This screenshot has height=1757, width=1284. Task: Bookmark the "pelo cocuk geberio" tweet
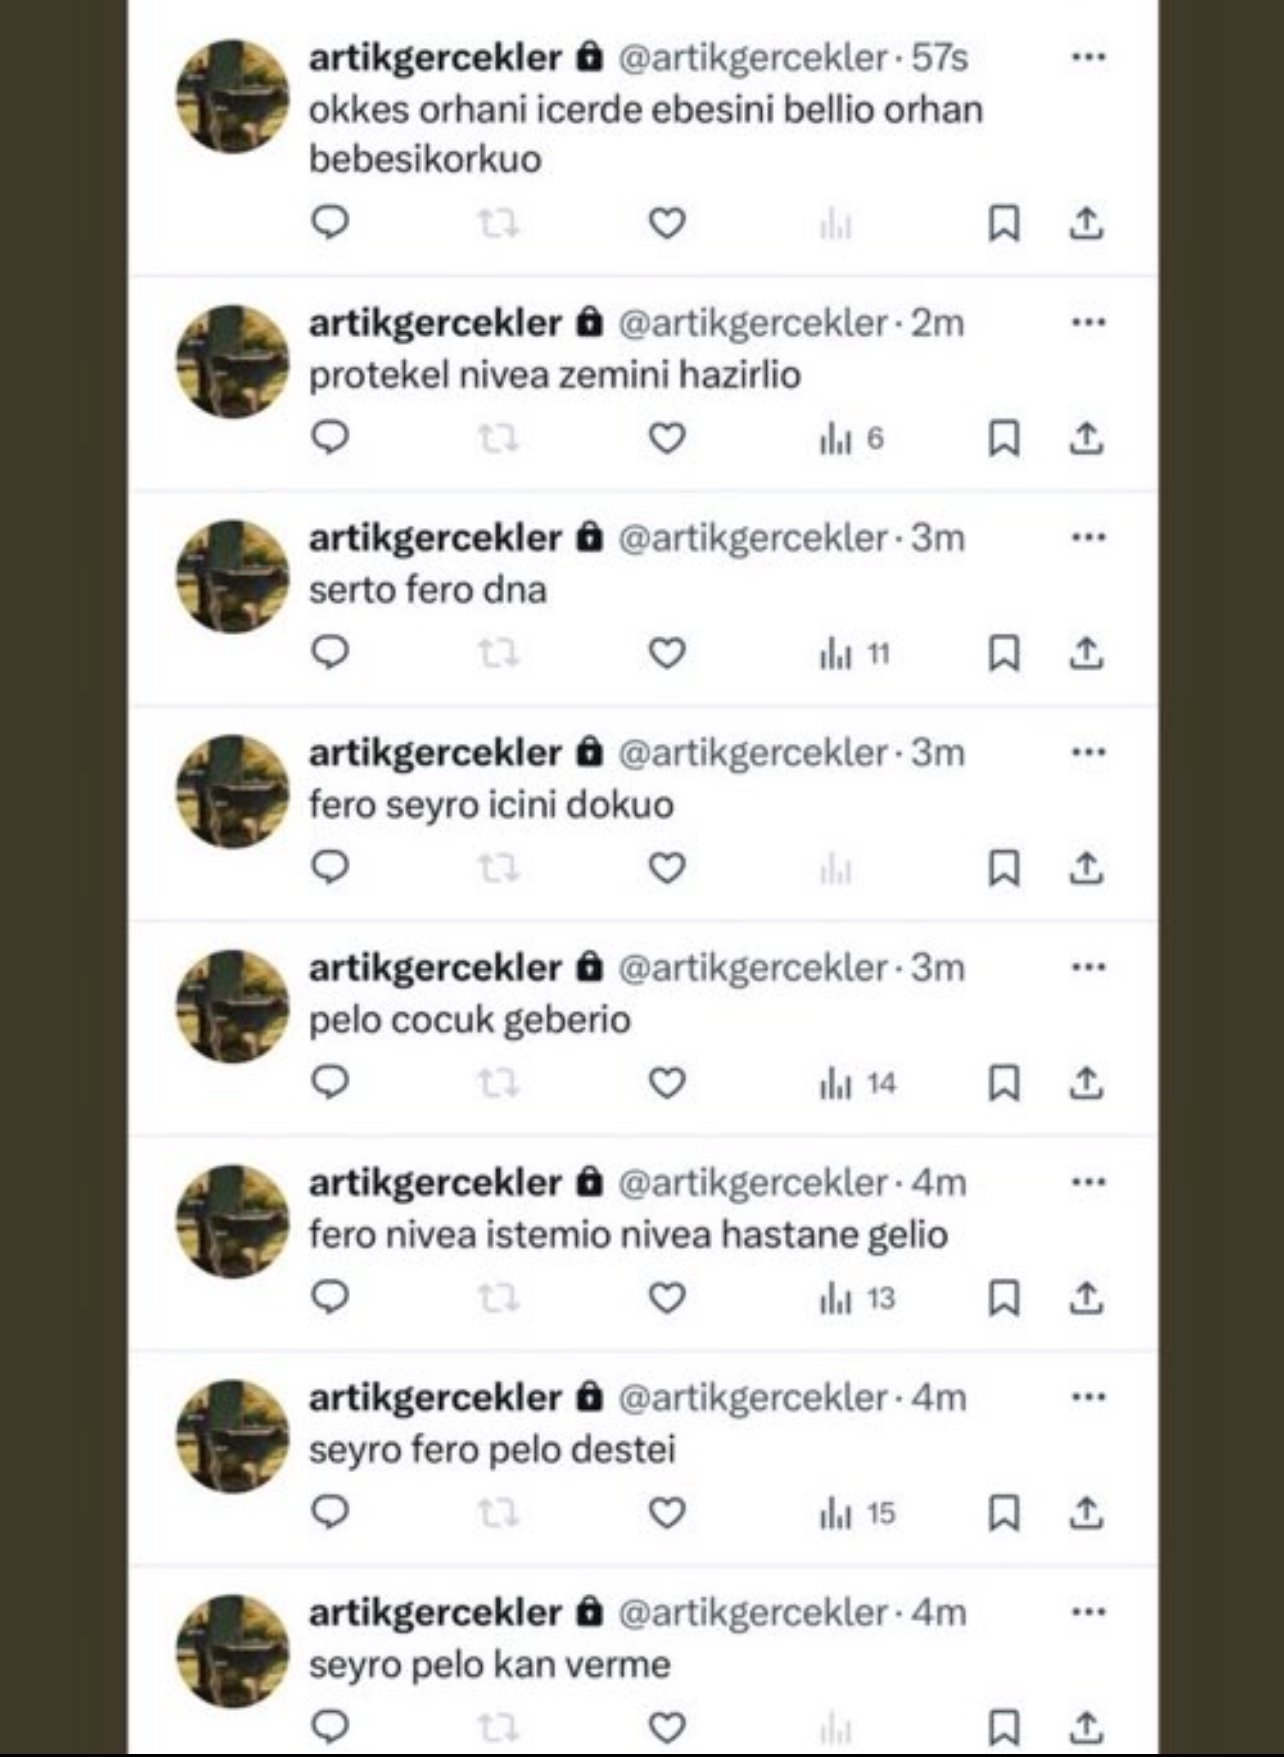coord(1003,1083)
